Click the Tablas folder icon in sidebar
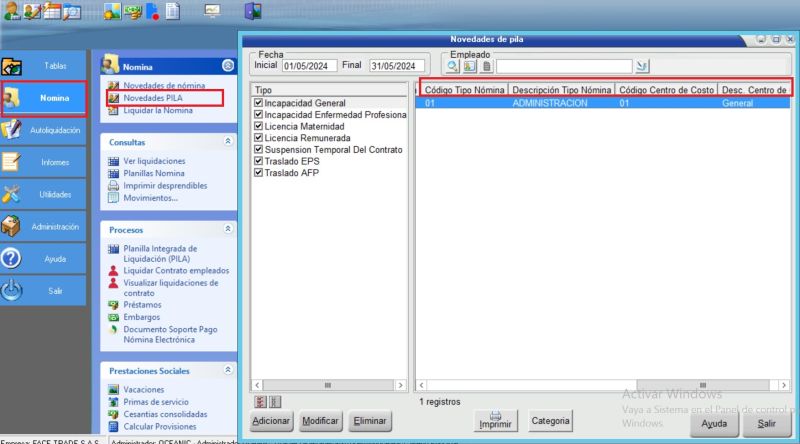 (x=12, y=67)
